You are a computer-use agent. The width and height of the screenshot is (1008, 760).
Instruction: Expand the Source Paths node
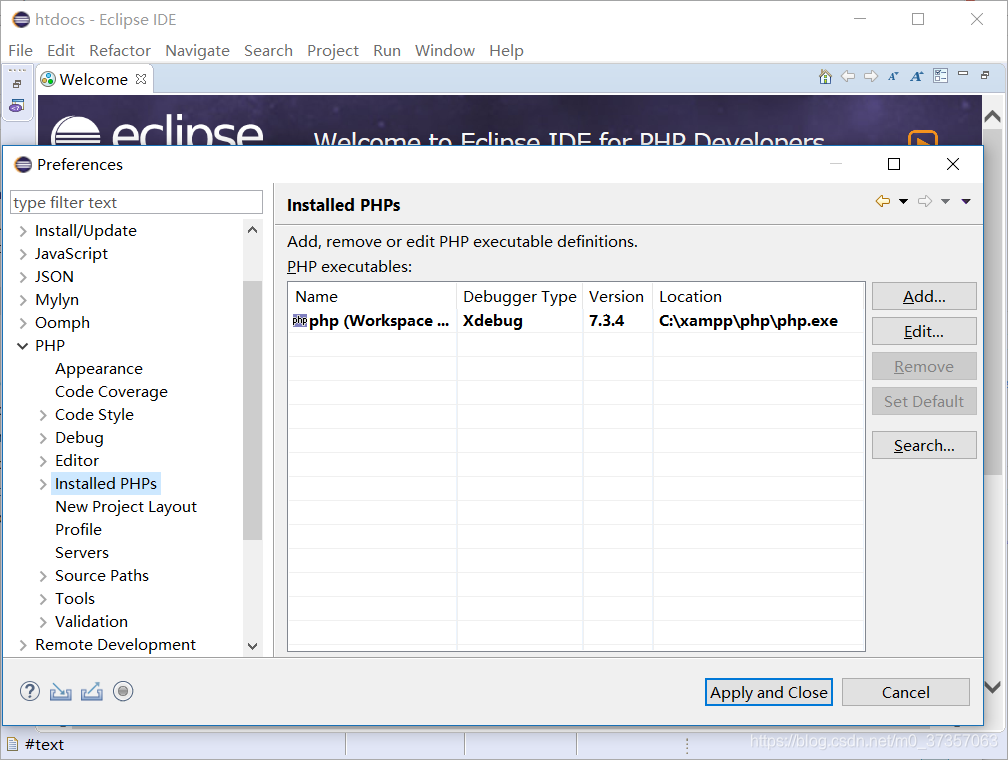pyautogui.click(x=43, y=576)
